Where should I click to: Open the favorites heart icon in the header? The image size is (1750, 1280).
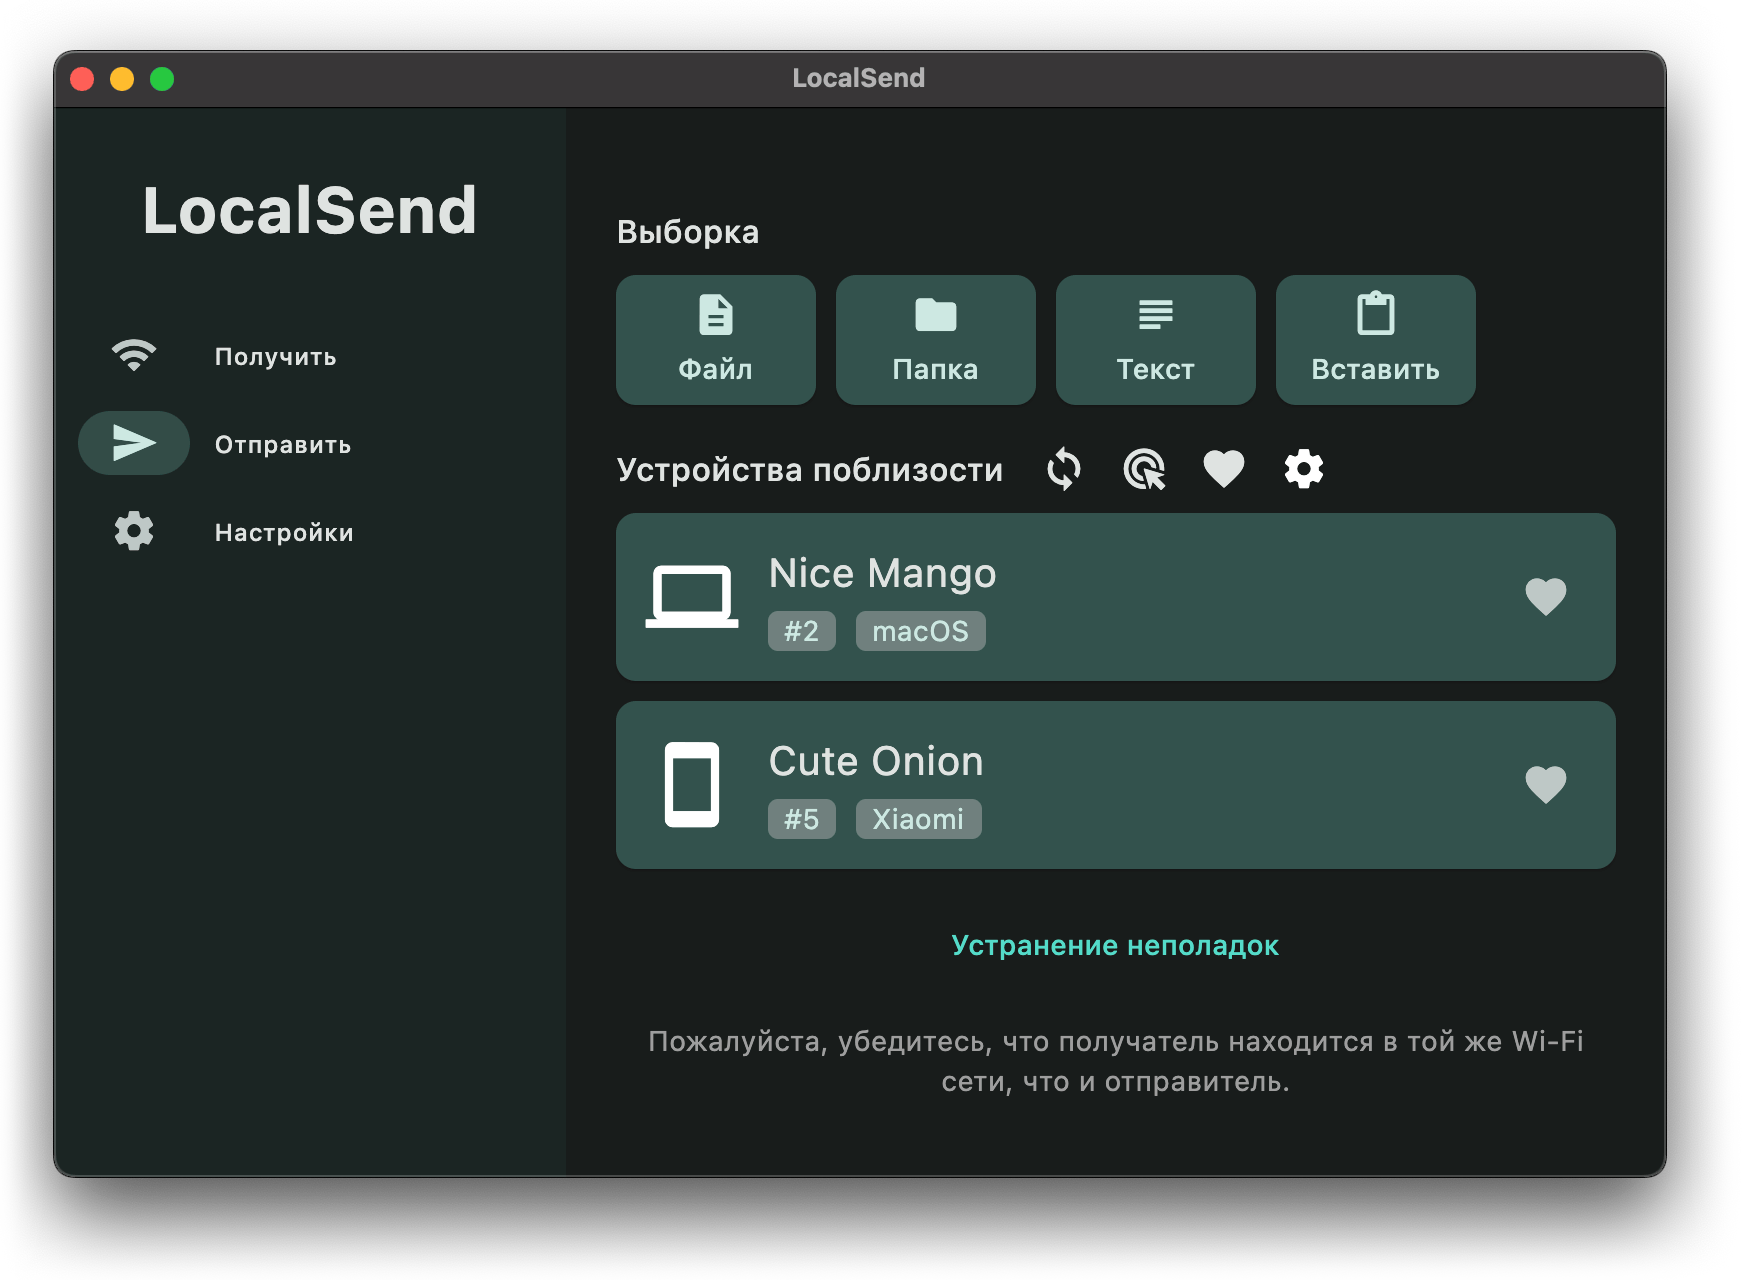[x=1224, y=469]
